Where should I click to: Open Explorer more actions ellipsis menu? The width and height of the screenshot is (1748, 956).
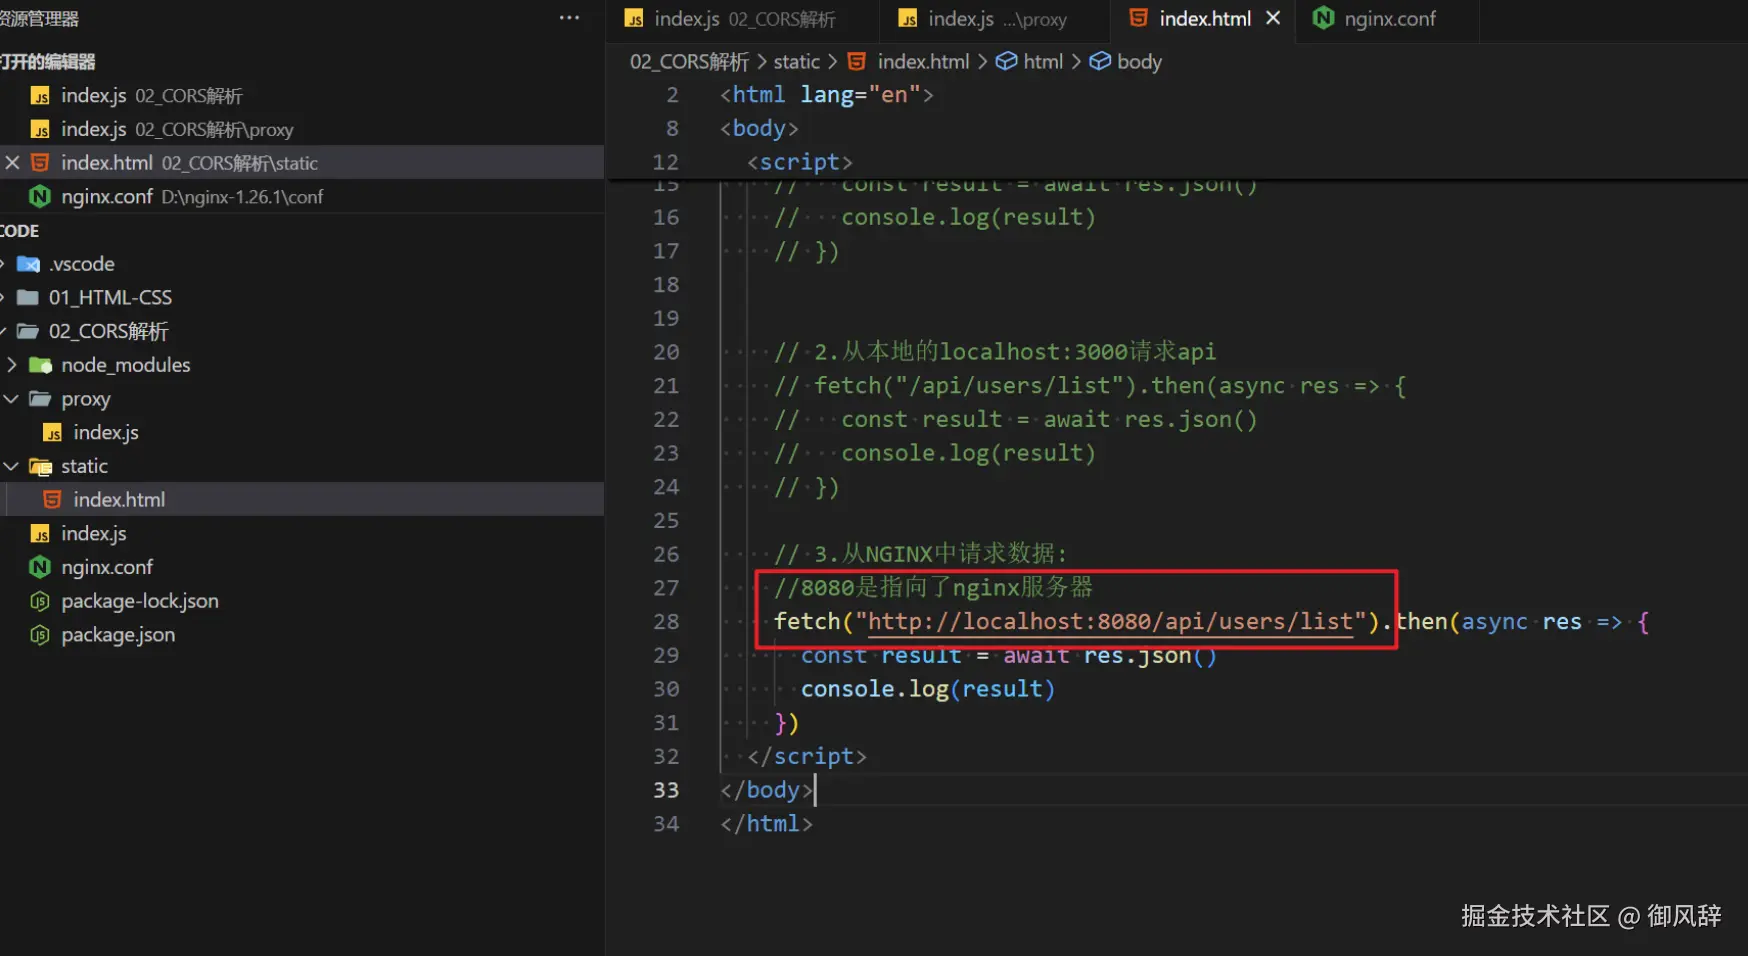click(569, 18)
